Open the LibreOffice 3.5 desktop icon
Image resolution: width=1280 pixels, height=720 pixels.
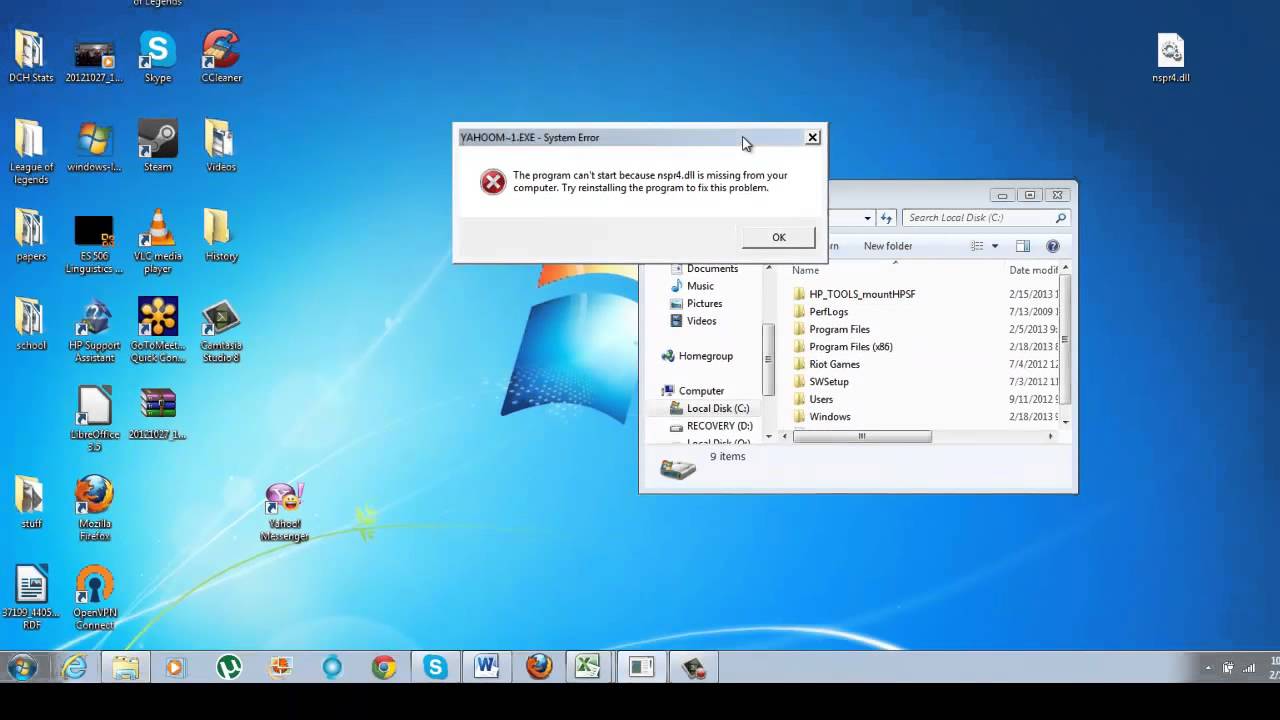[x=94, y=420]
